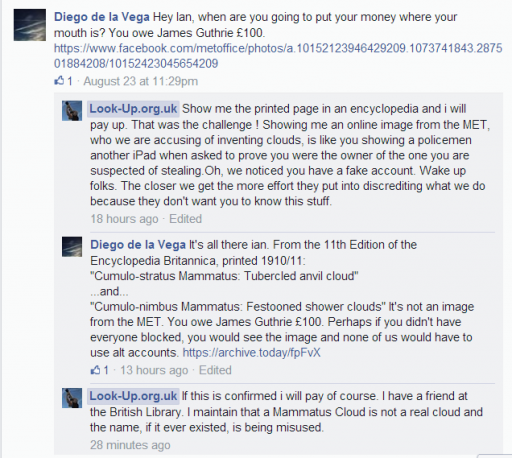Open the archive.today/fpFvX link
The image size is (512, 458).
point(251,352)
